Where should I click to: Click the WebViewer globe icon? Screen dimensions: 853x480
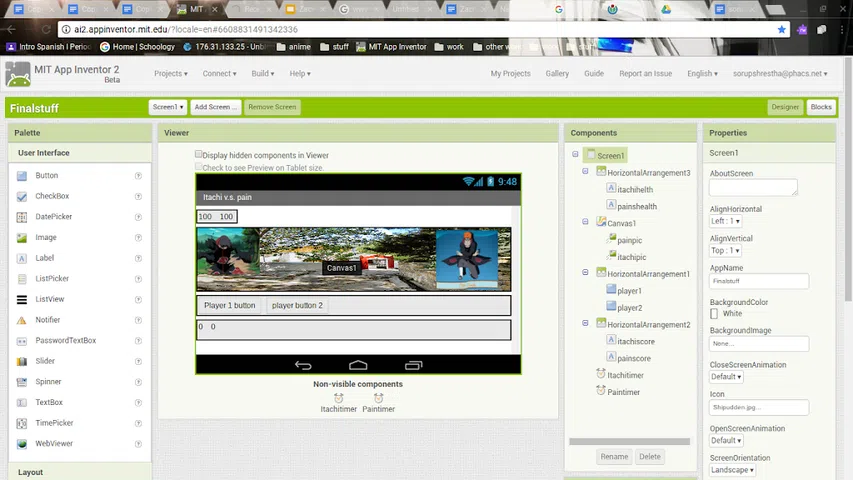[x=22, y=444]
